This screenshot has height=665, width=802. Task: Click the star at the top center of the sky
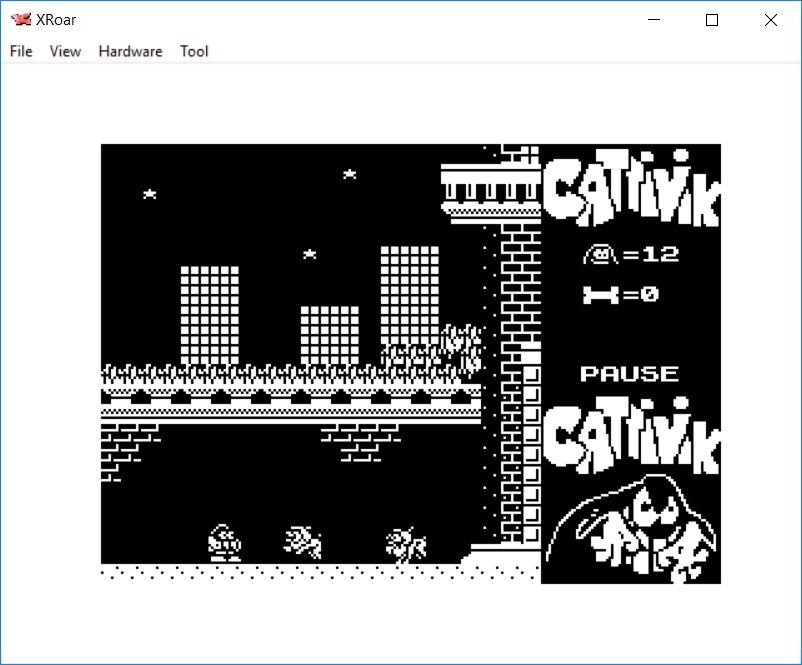click(x=349, y=174)
